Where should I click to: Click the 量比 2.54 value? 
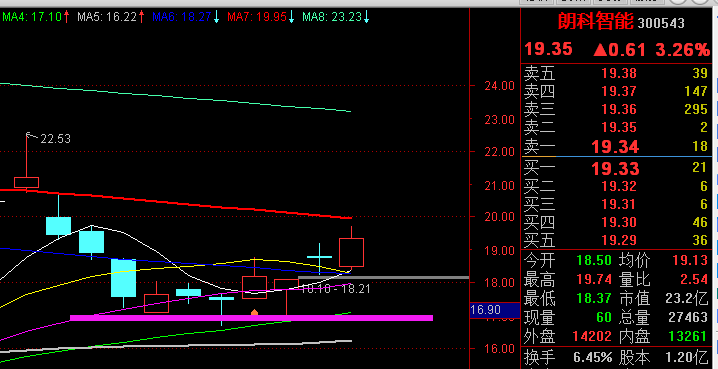click(694, 279)
